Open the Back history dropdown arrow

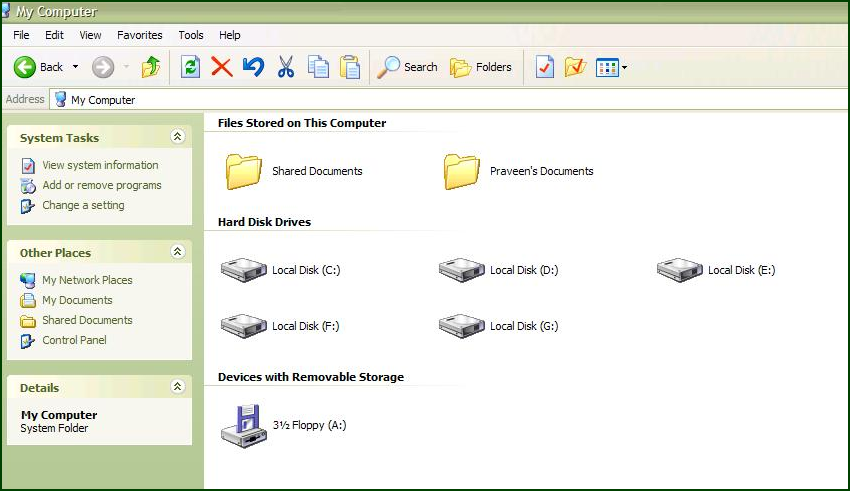click(75, 67)
